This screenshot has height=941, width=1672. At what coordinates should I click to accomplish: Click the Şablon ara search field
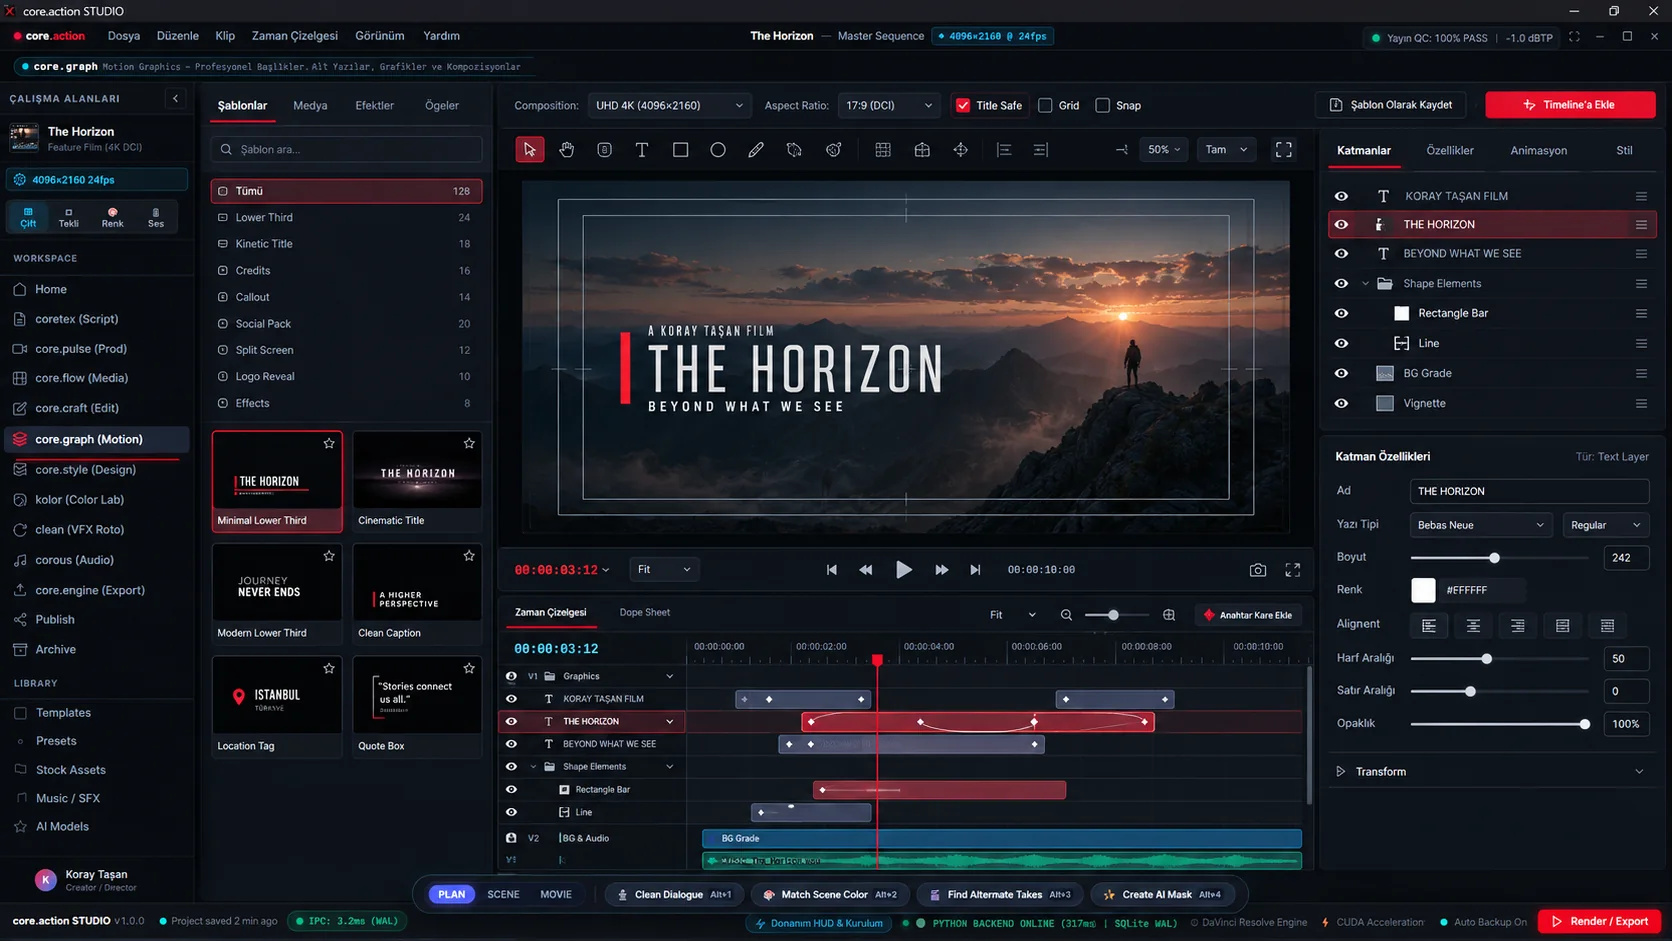346,149
